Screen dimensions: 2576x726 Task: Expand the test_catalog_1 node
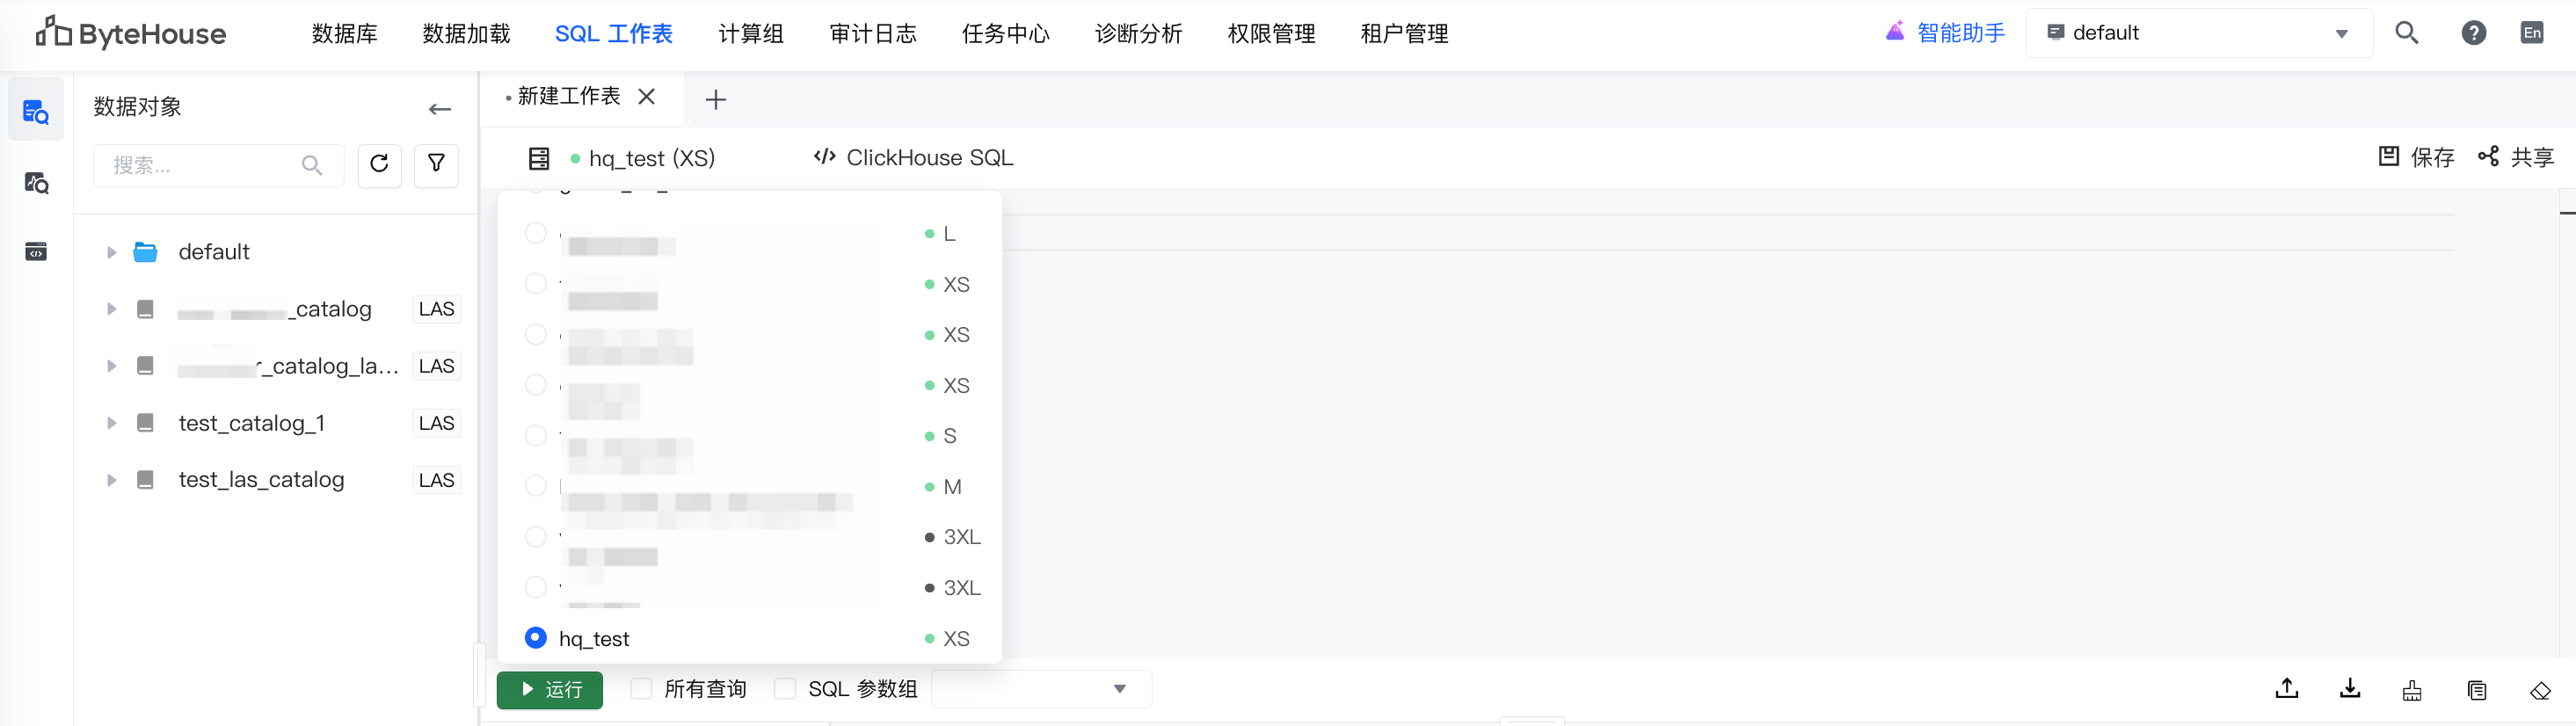coord(111,423)
